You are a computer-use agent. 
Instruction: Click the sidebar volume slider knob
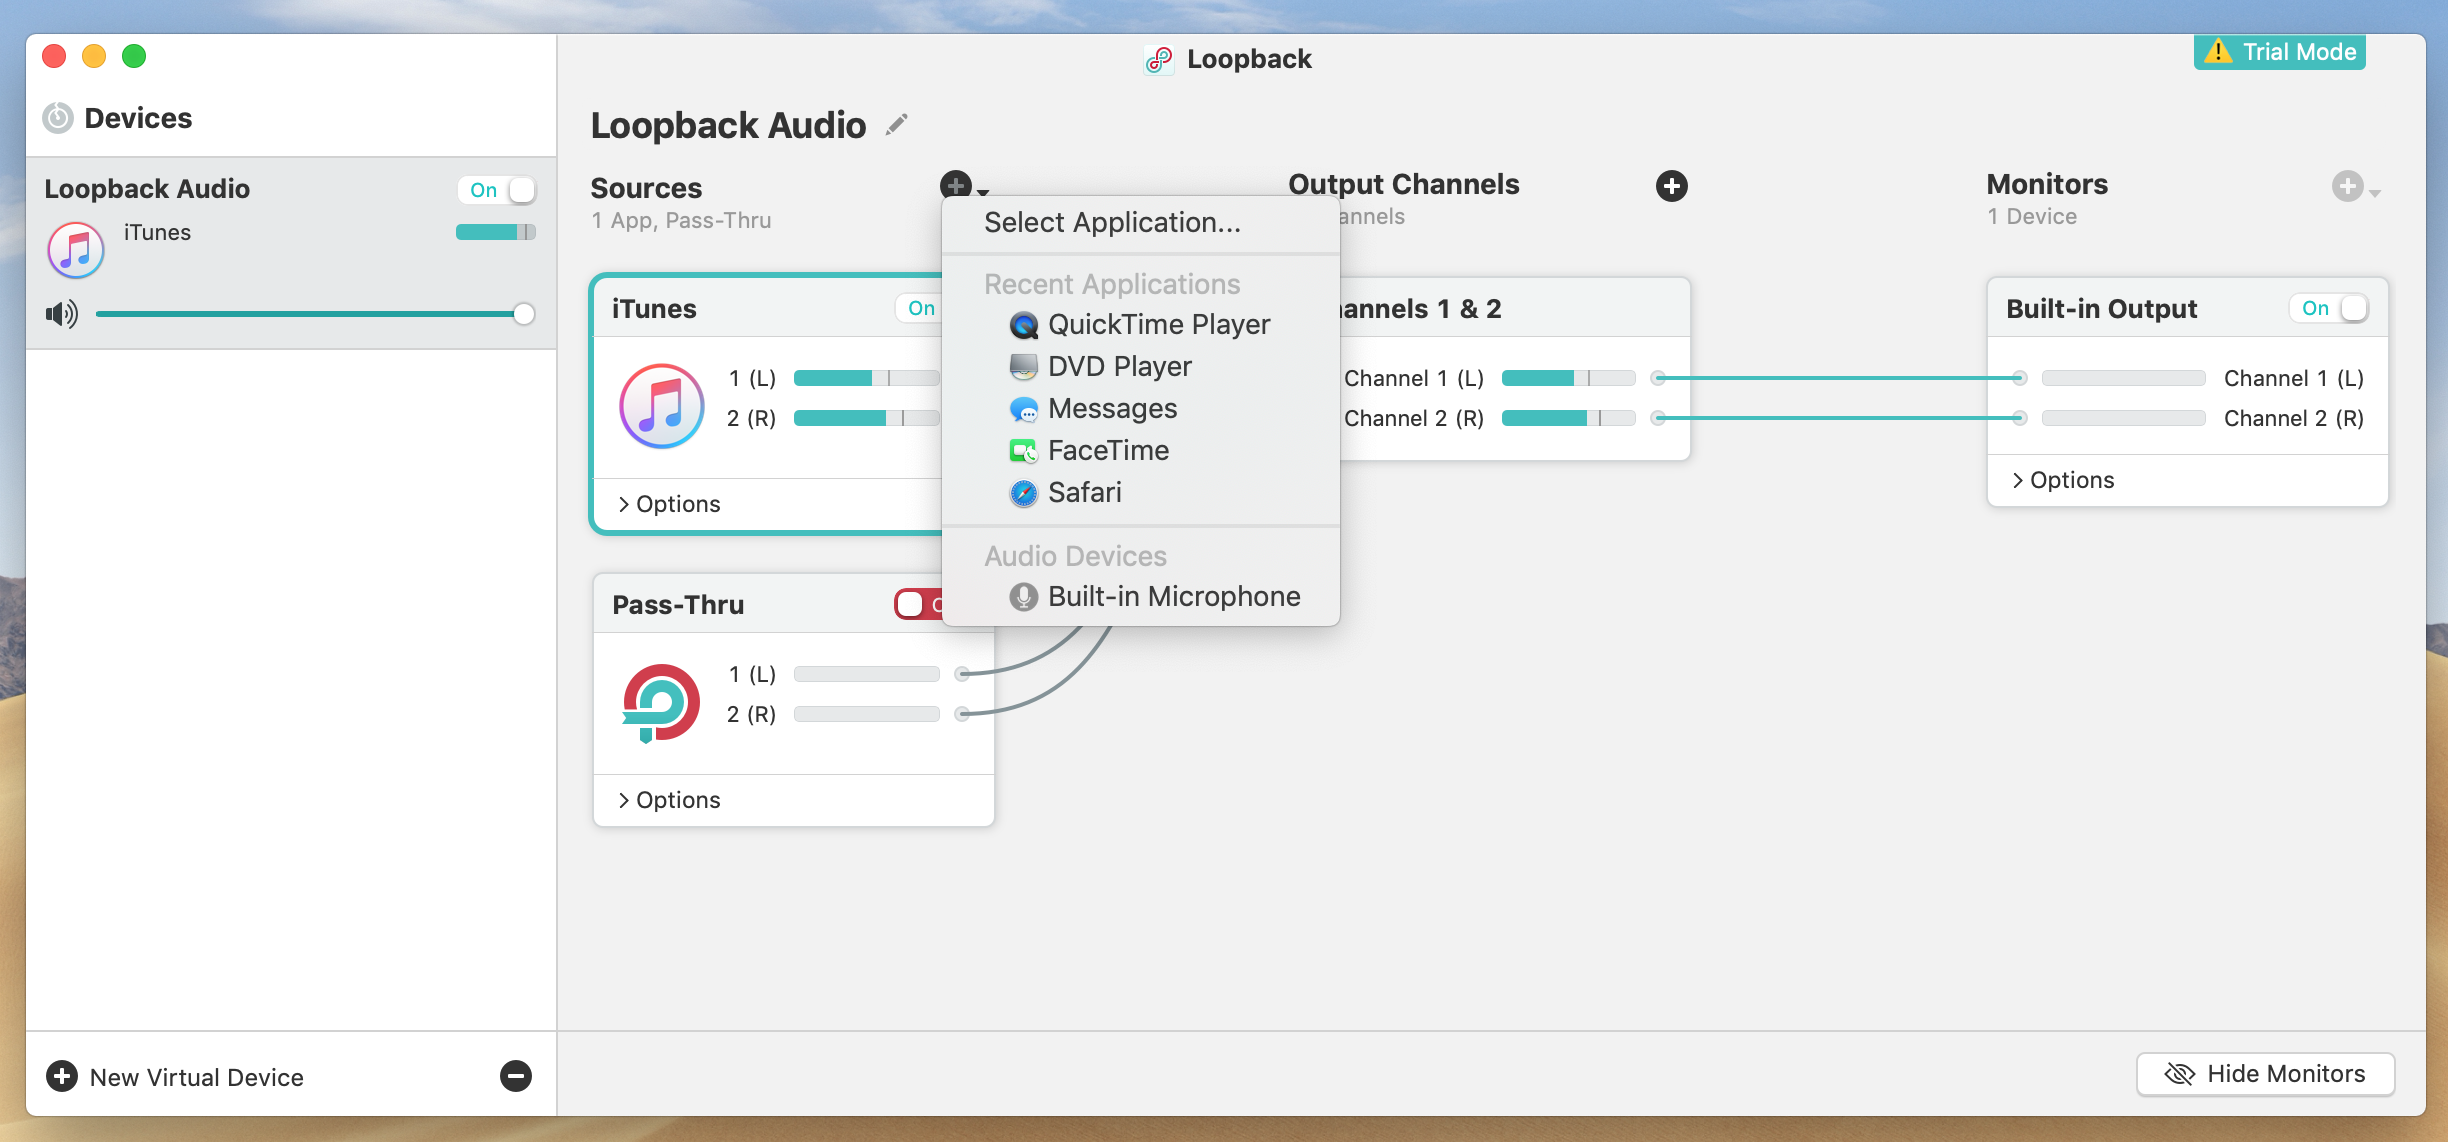tap(523, 314)
